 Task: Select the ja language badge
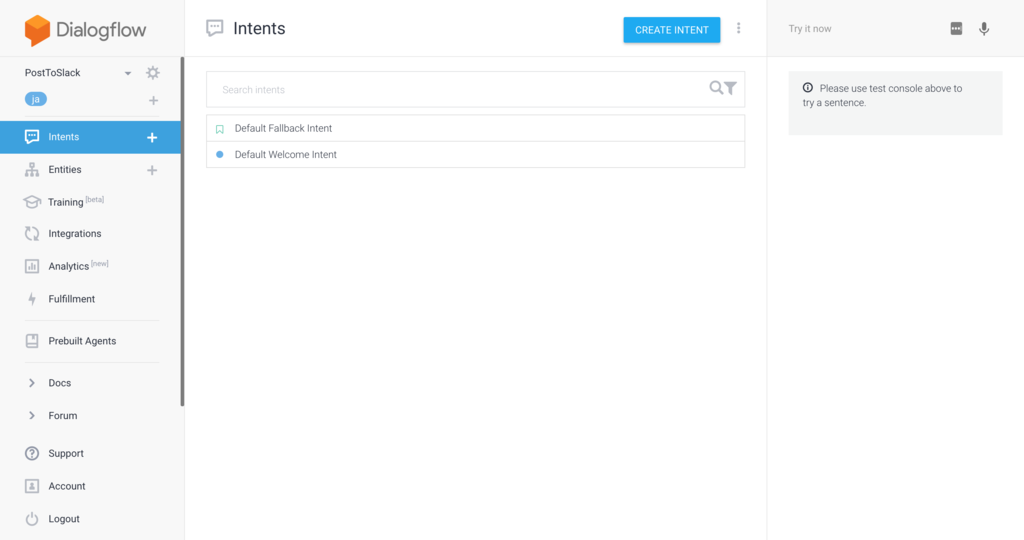pyautogui.click(x=36, y=99)
